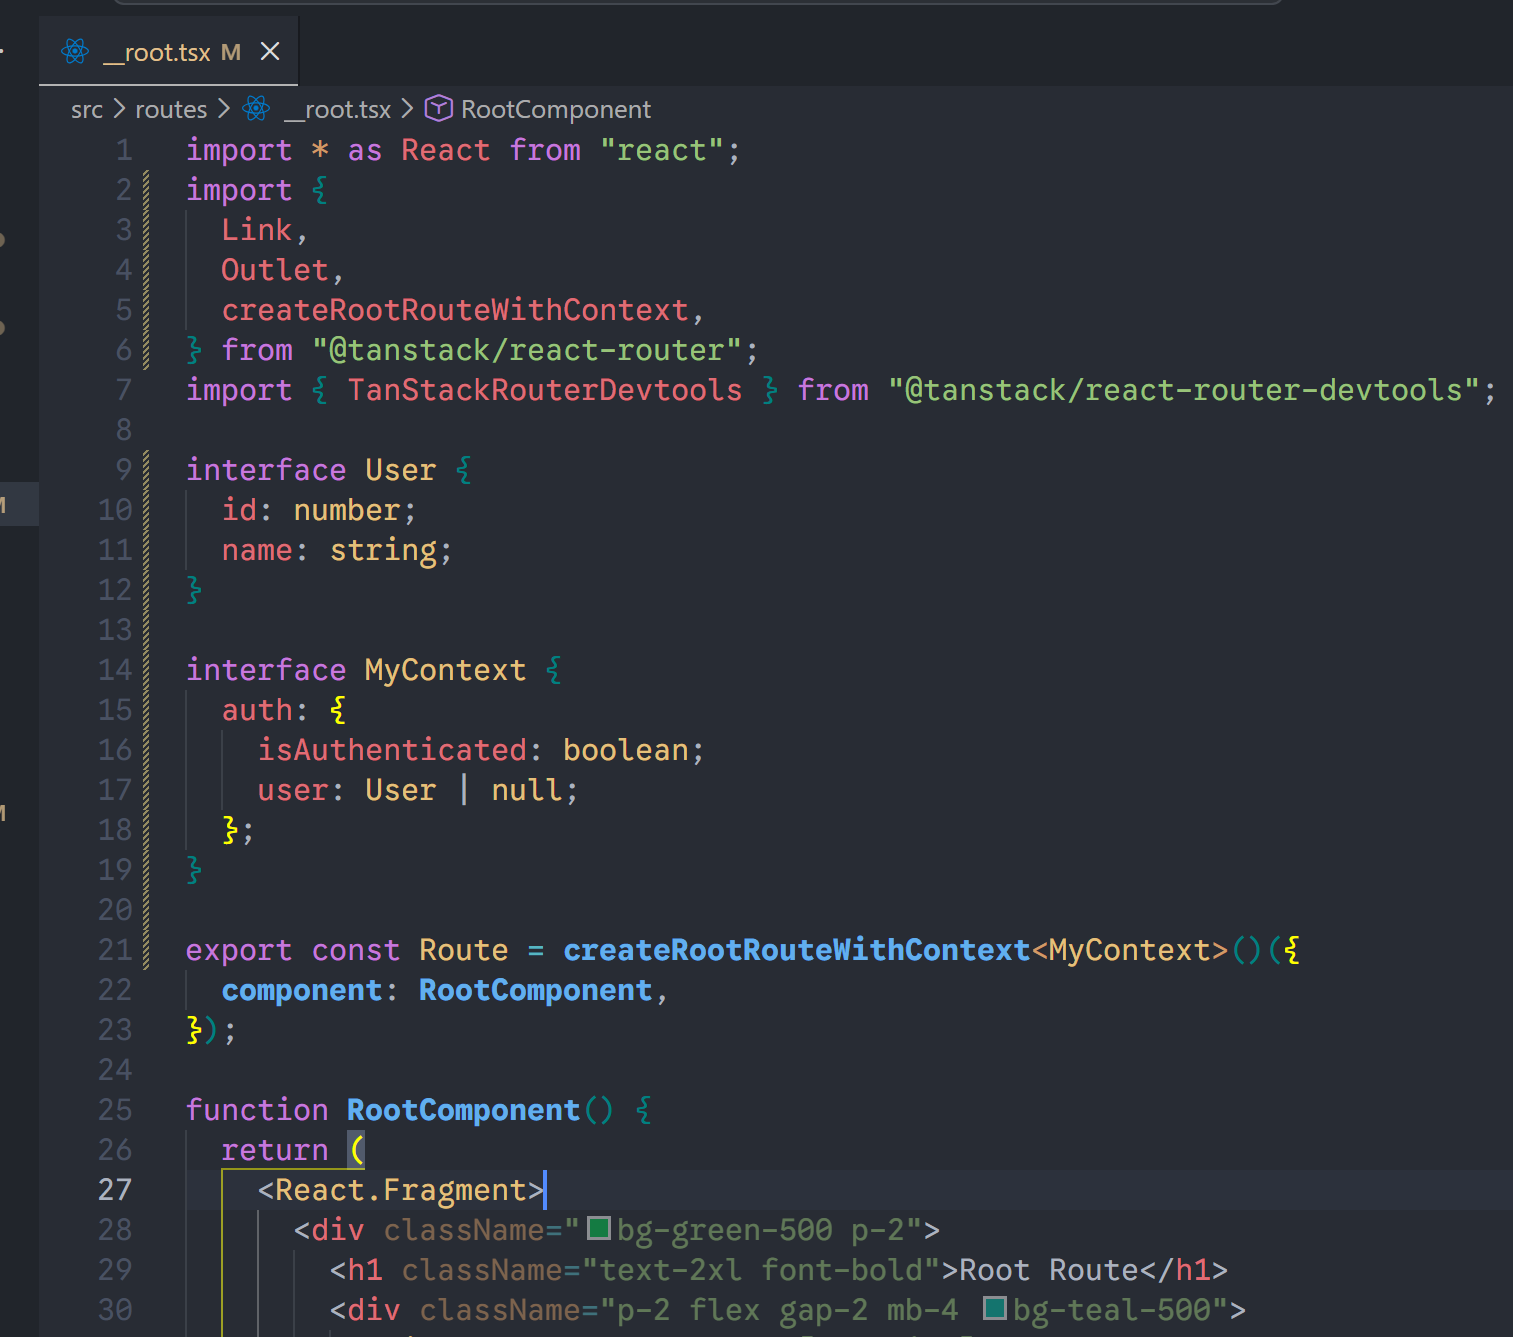The image size is (1513, 1337).
Task: Select the routes breadcrumb folder
Action: (171, 110)
